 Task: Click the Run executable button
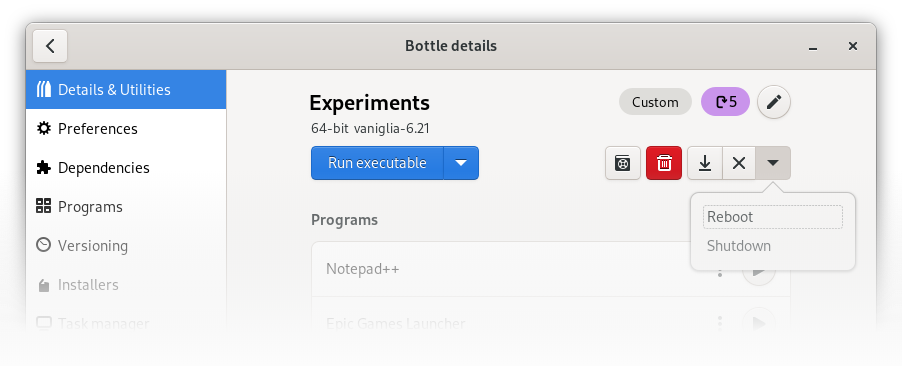coord(377,163)
